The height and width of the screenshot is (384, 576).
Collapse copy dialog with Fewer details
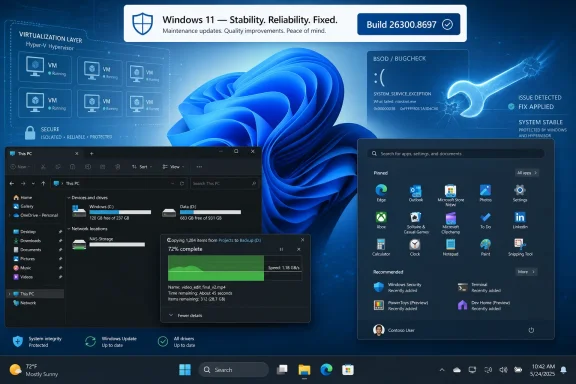pyautogui.click(x=186, y=315)
